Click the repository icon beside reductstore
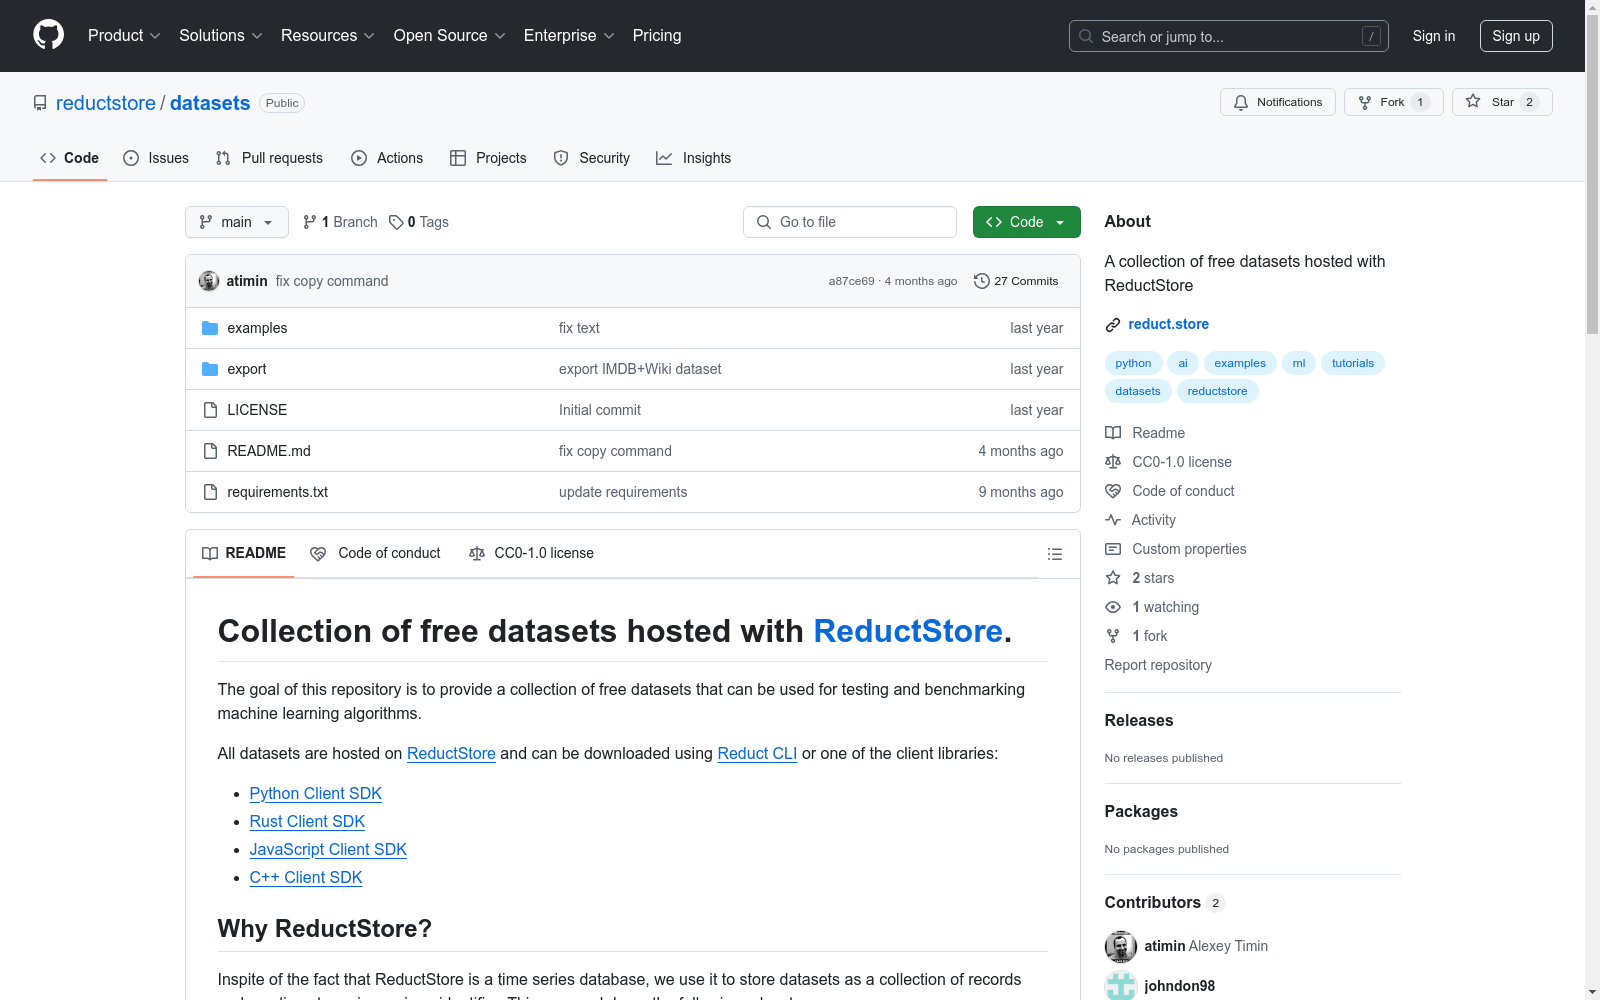The image size is (1600, 1000). coord(40,103)
